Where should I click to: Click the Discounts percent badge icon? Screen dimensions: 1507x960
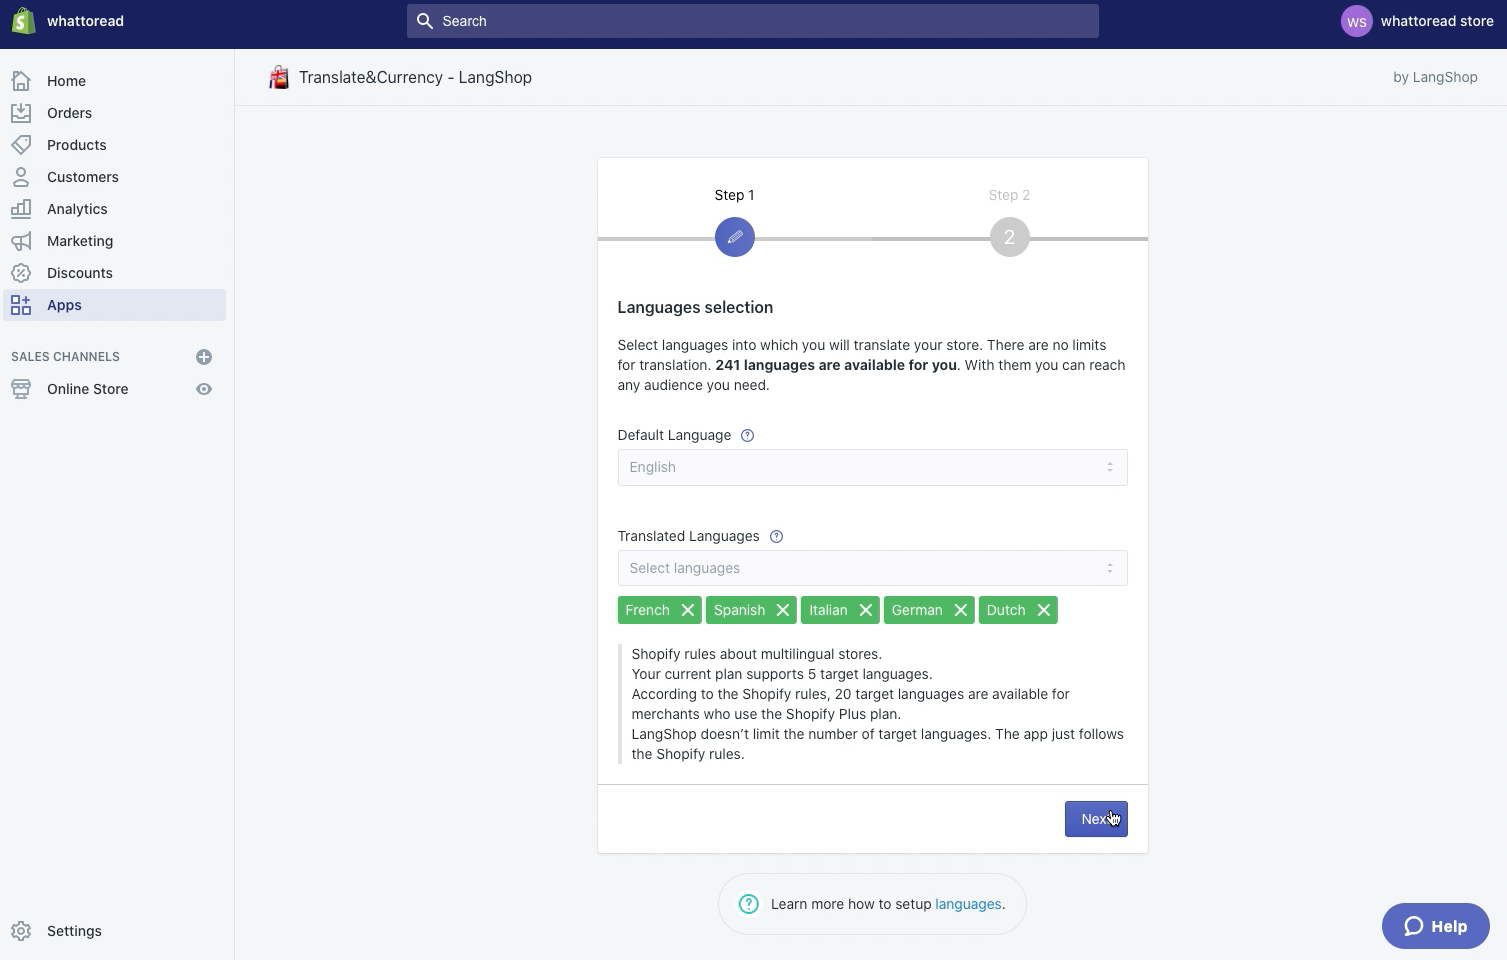click(21, 273)
